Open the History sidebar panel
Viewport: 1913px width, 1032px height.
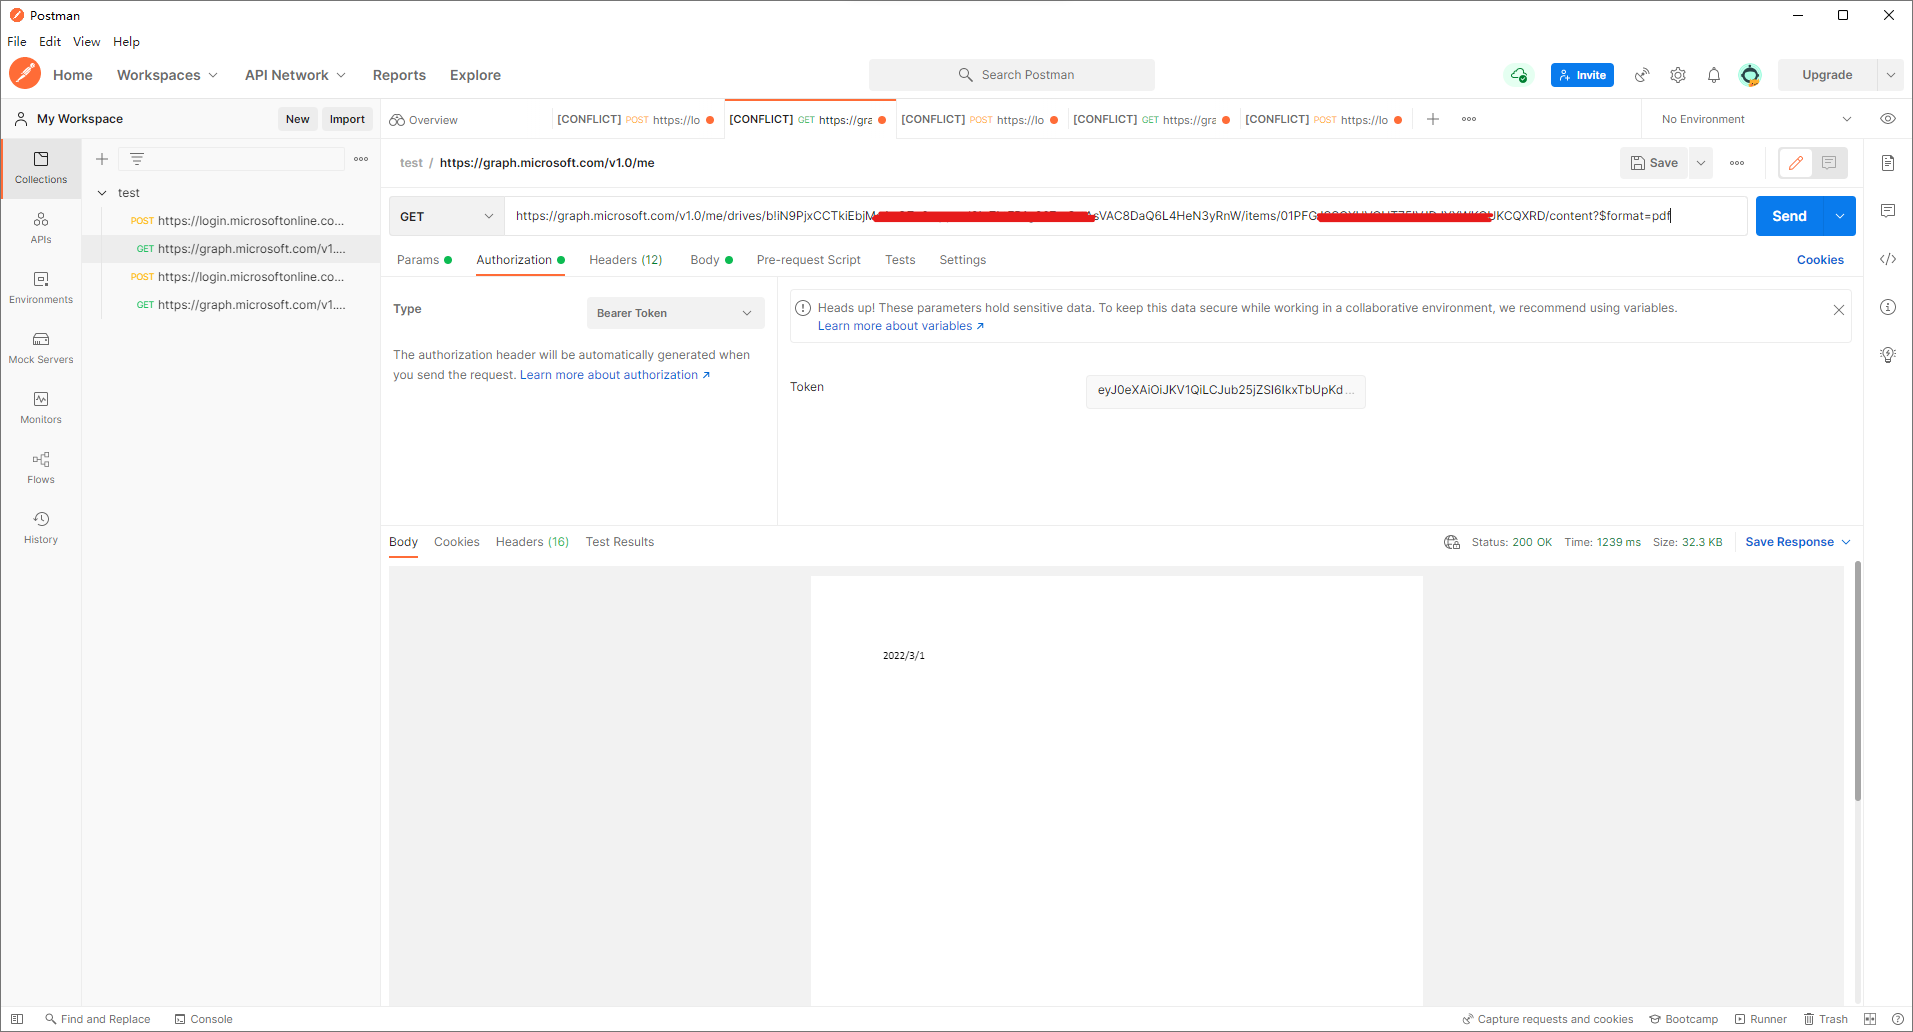[41, 528]
